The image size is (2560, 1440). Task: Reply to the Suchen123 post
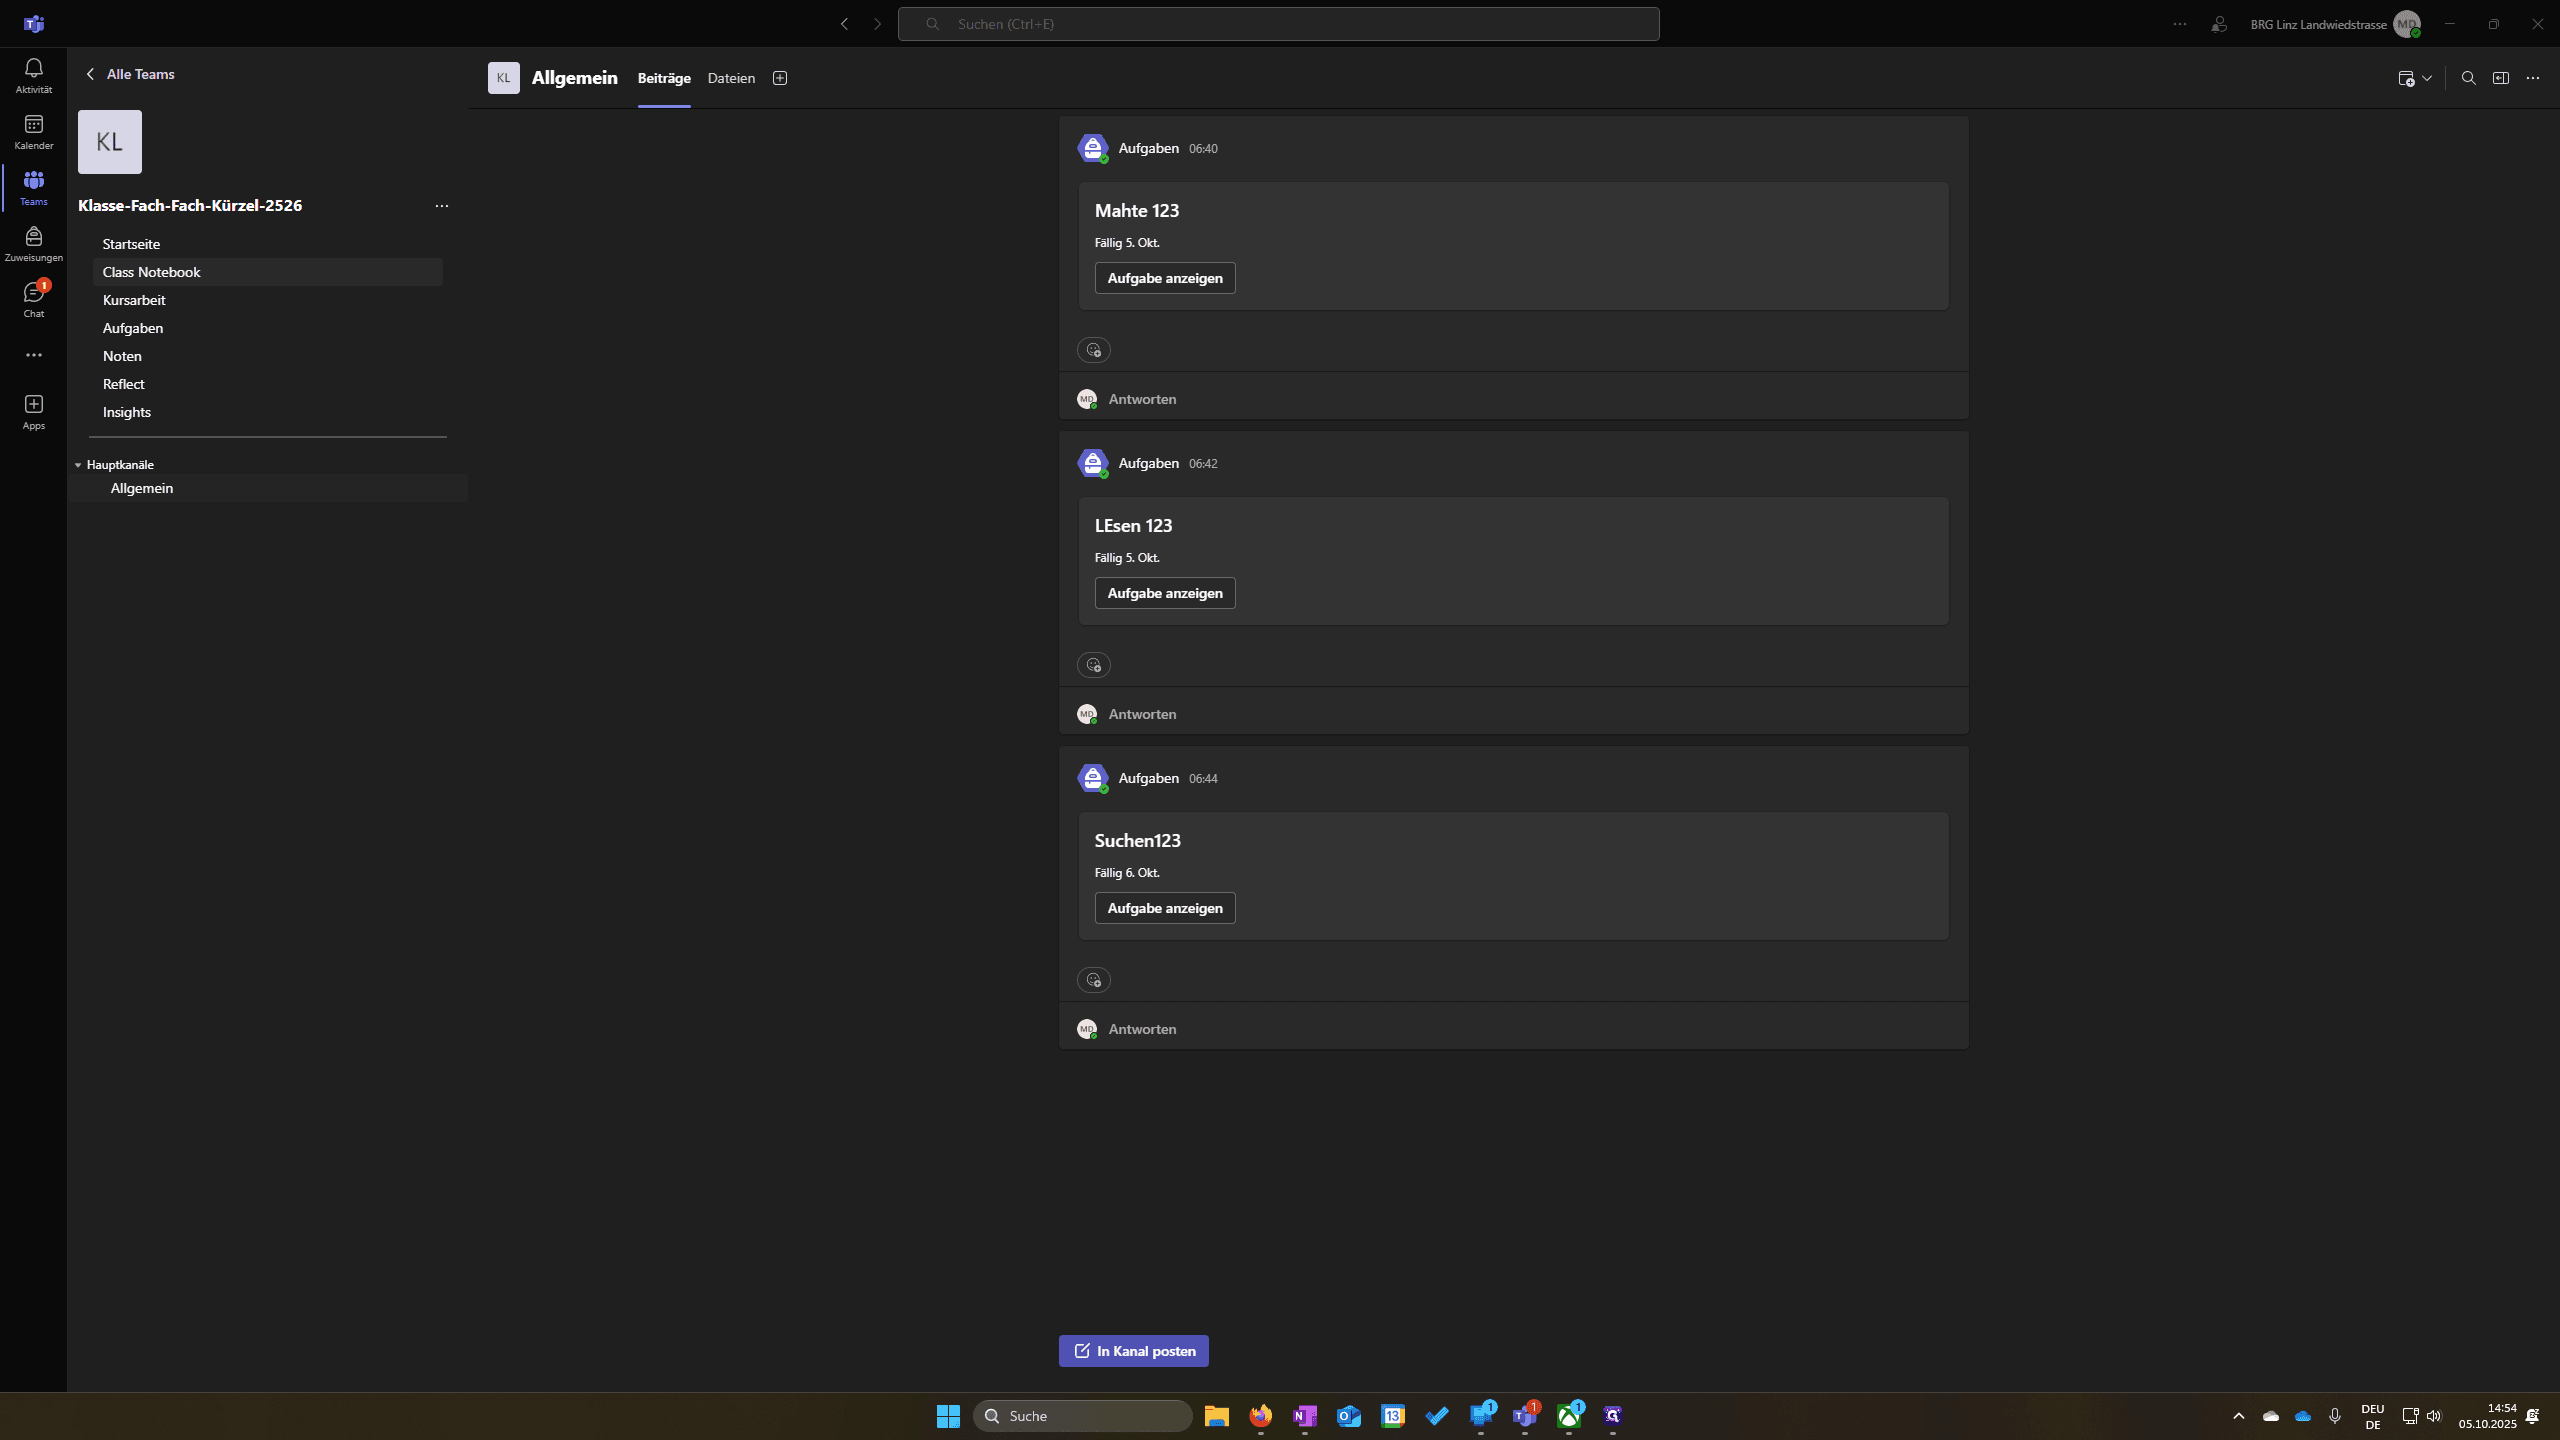(1142, 1029)
